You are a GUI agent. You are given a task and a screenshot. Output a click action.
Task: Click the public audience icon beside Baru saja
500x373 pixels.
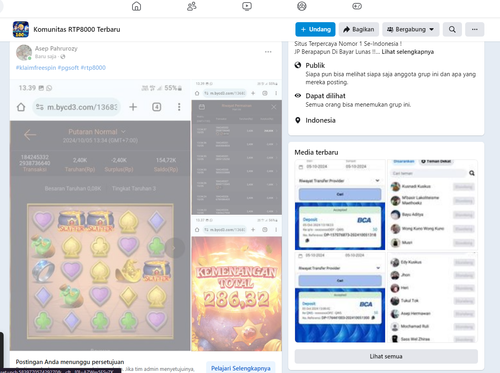63,57
